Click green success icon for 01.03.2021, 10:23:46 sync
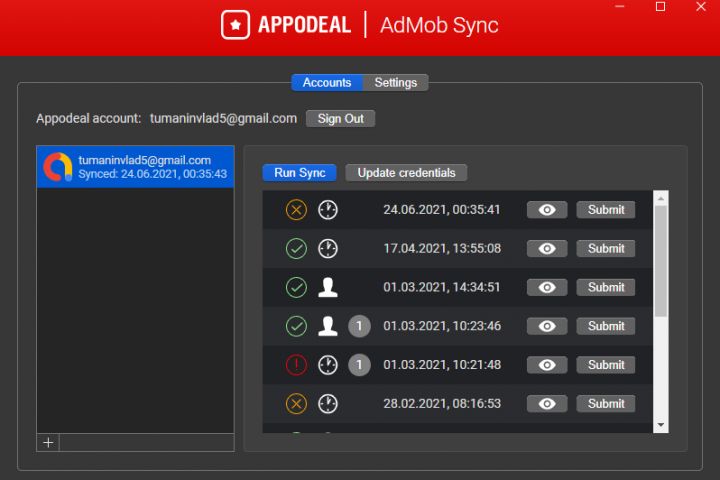720x480 pixels. (x=296, y=326)
